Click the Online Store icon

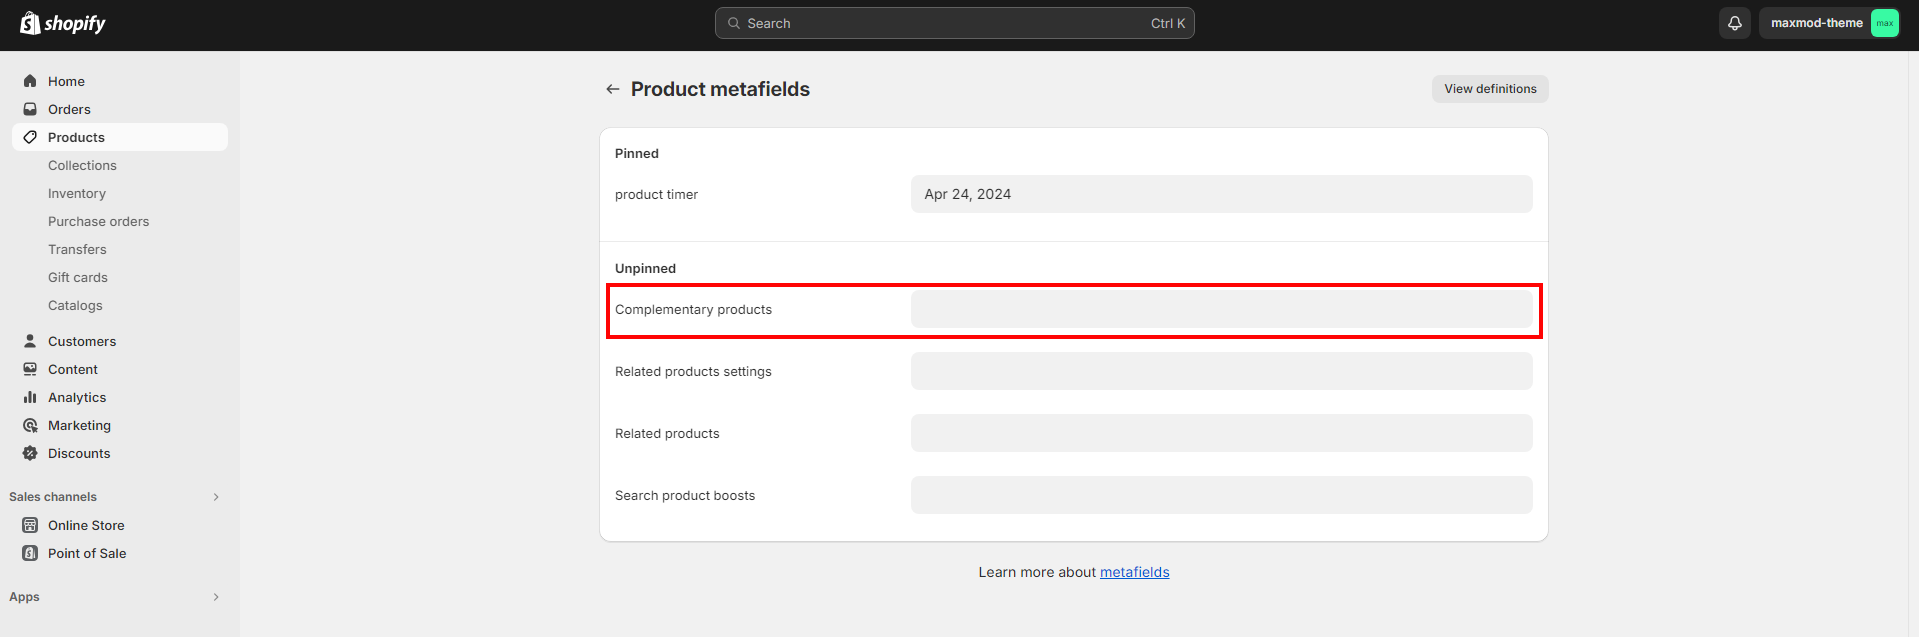(30, 525)
